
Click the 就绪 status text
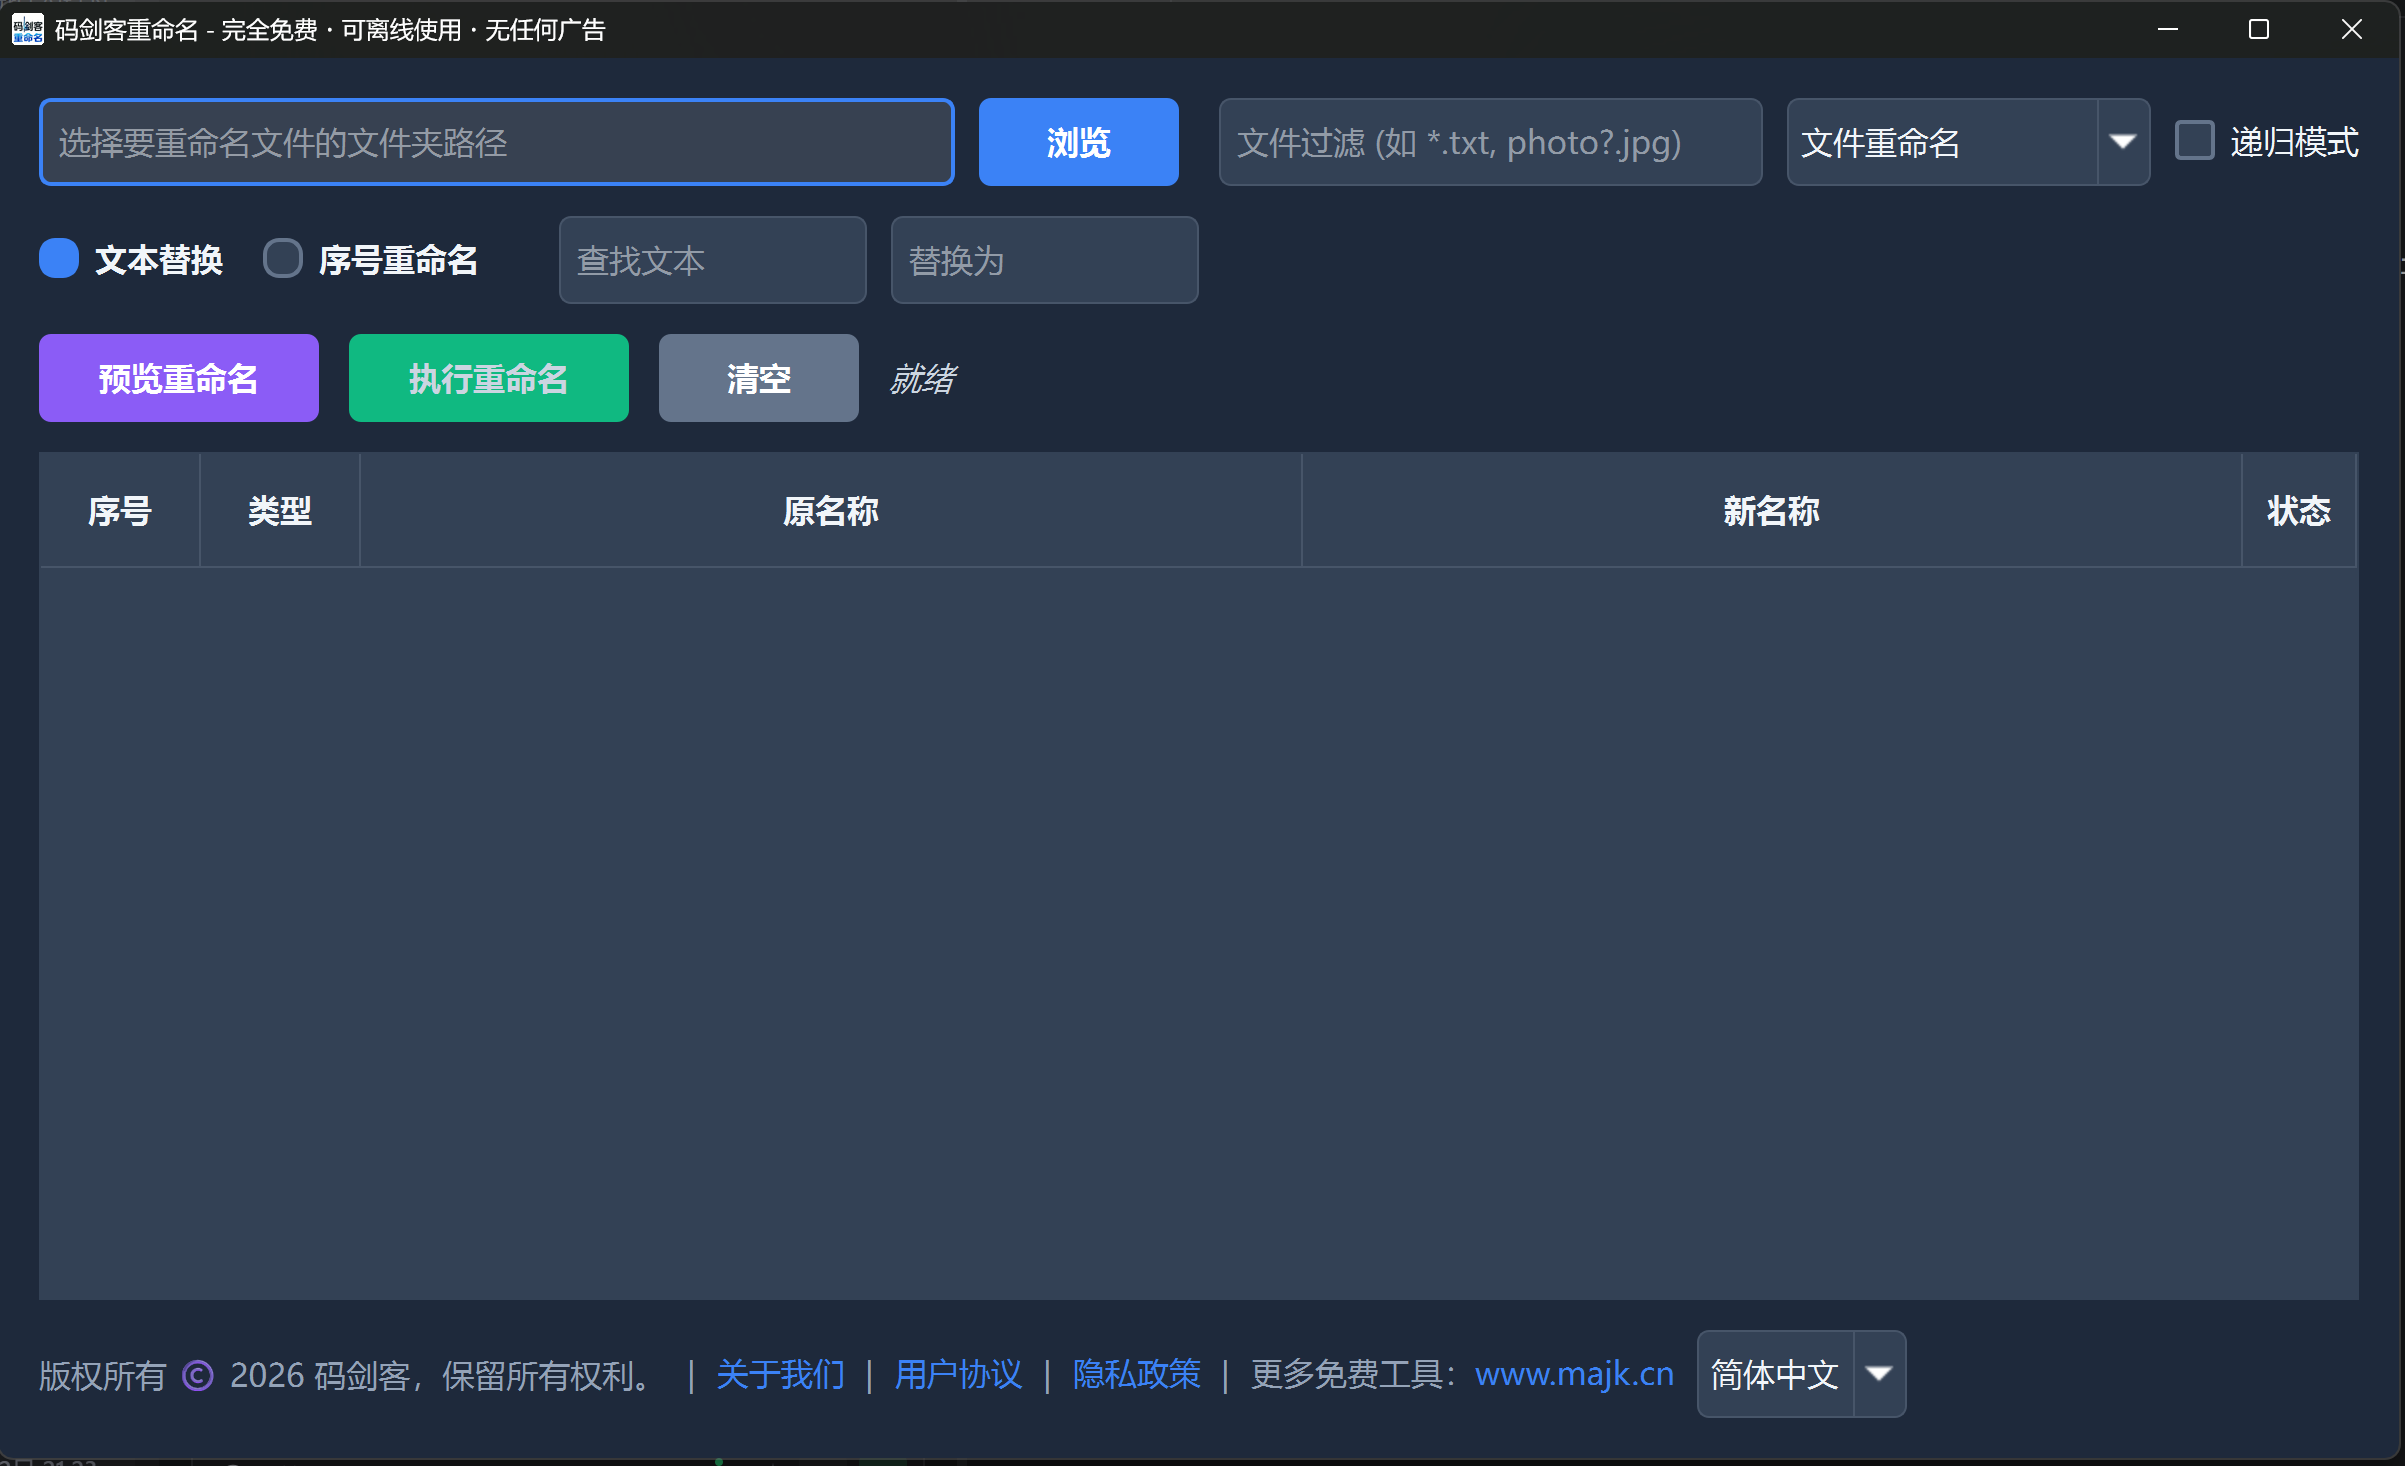(922, 379)
